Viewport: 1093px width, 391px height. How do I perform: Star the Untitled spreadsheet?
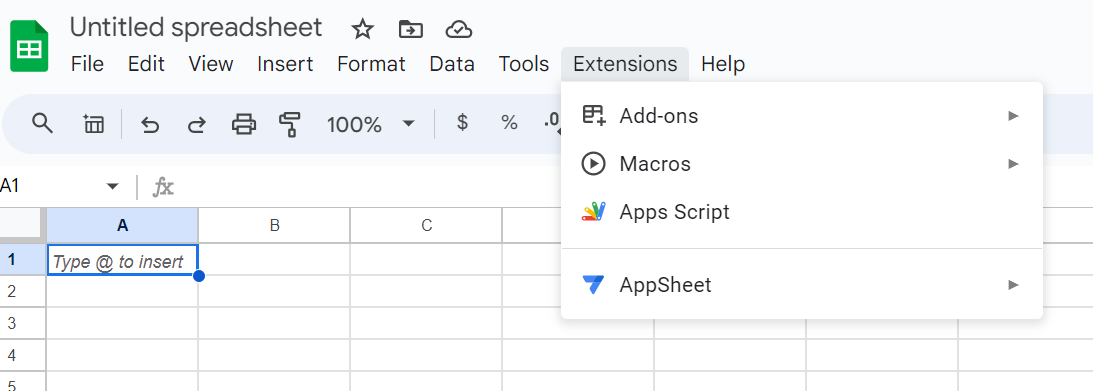[x=362, y=29]
